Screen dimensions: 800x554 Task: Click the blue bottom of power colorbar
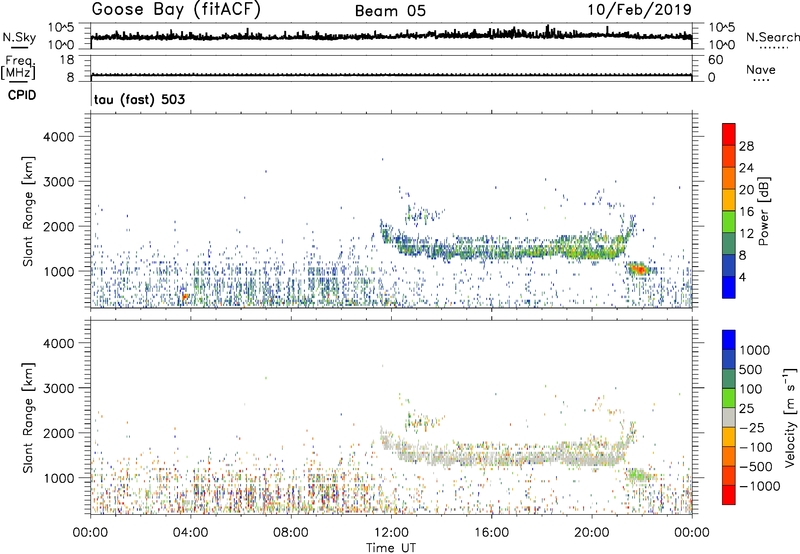[x=729, y=287]
